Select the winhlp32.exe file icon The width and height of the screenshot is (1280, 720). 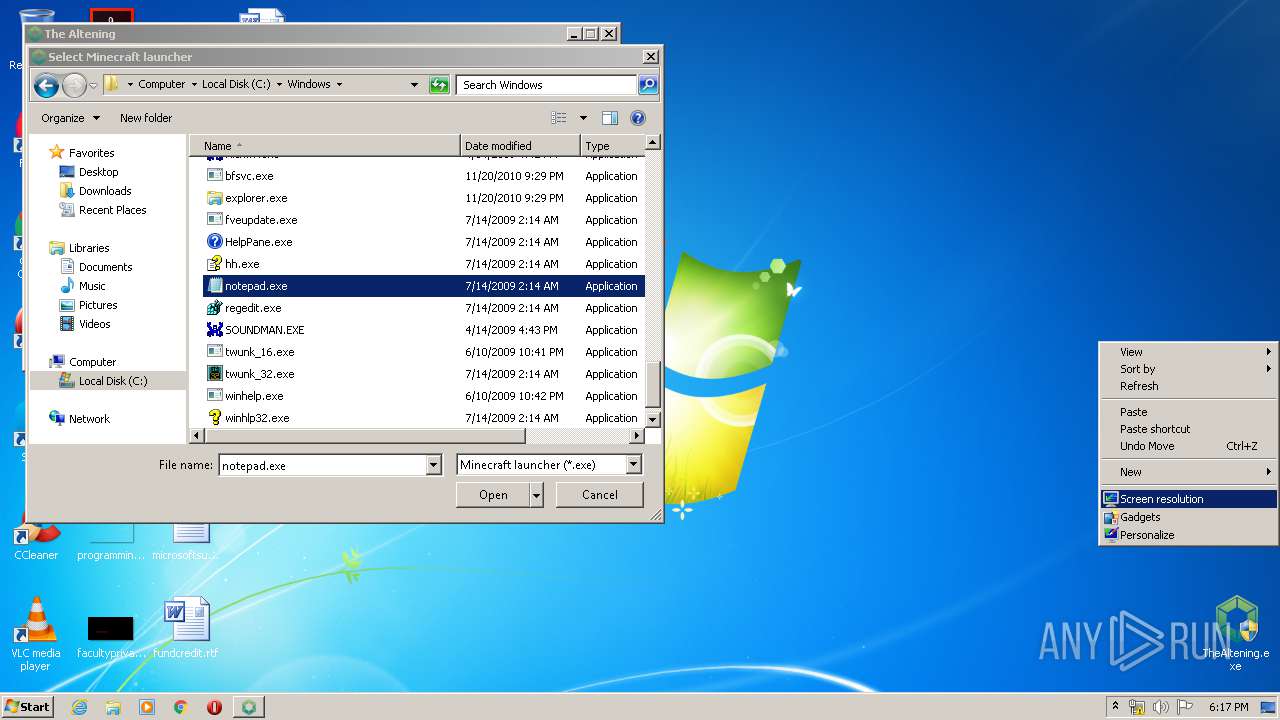(214, 418)
